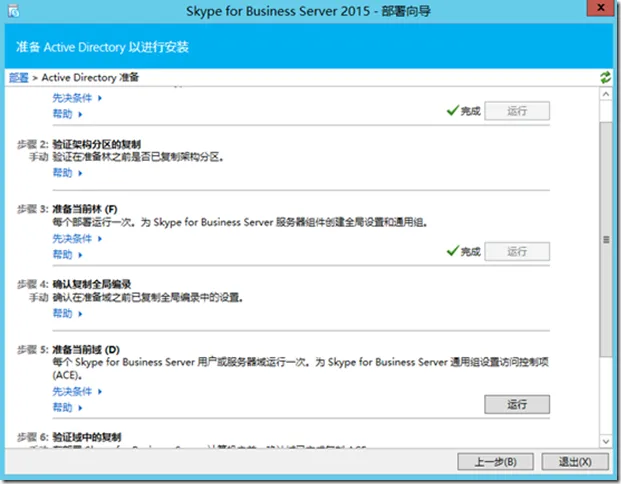
Task: Click the scrollbar up arrow
Action: point(606,94)
